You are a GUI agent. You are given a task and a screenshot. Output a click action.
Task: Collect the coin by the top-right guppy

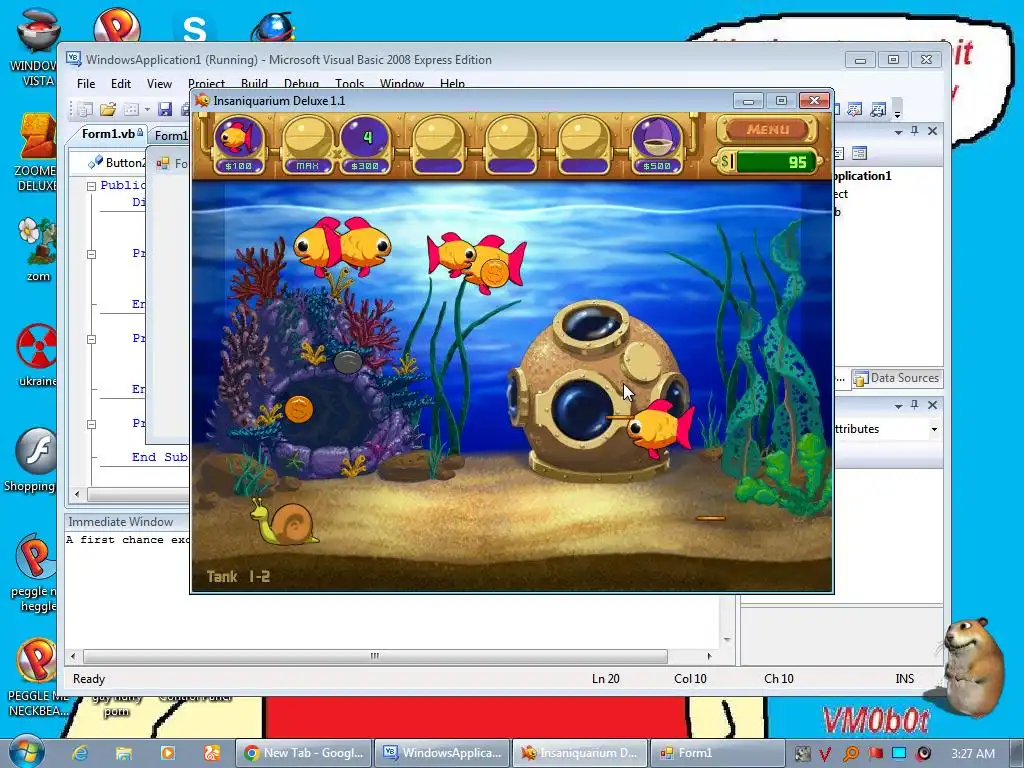click(493, 272)
